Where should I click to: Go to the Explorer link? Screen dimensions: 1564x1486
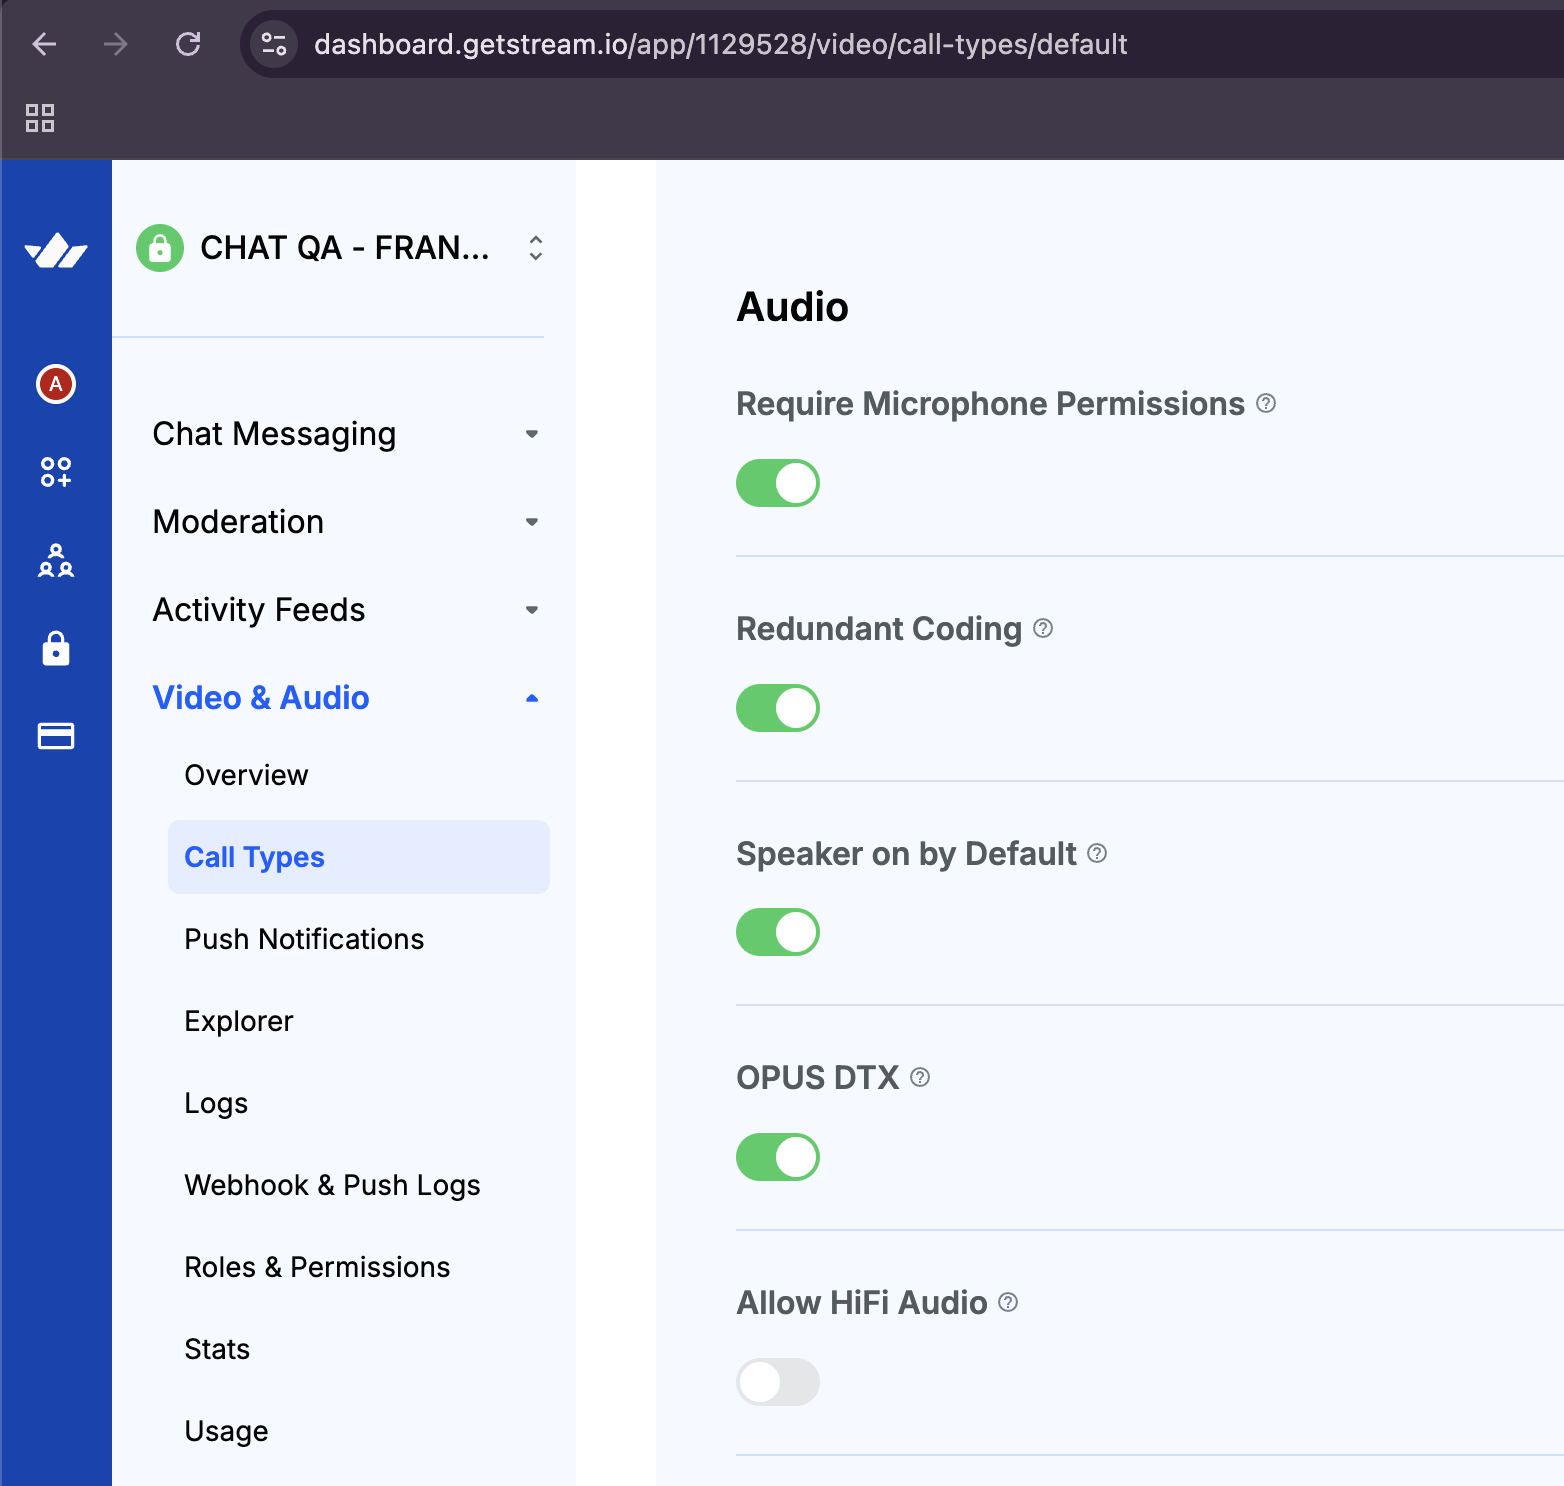(239, 1021)
